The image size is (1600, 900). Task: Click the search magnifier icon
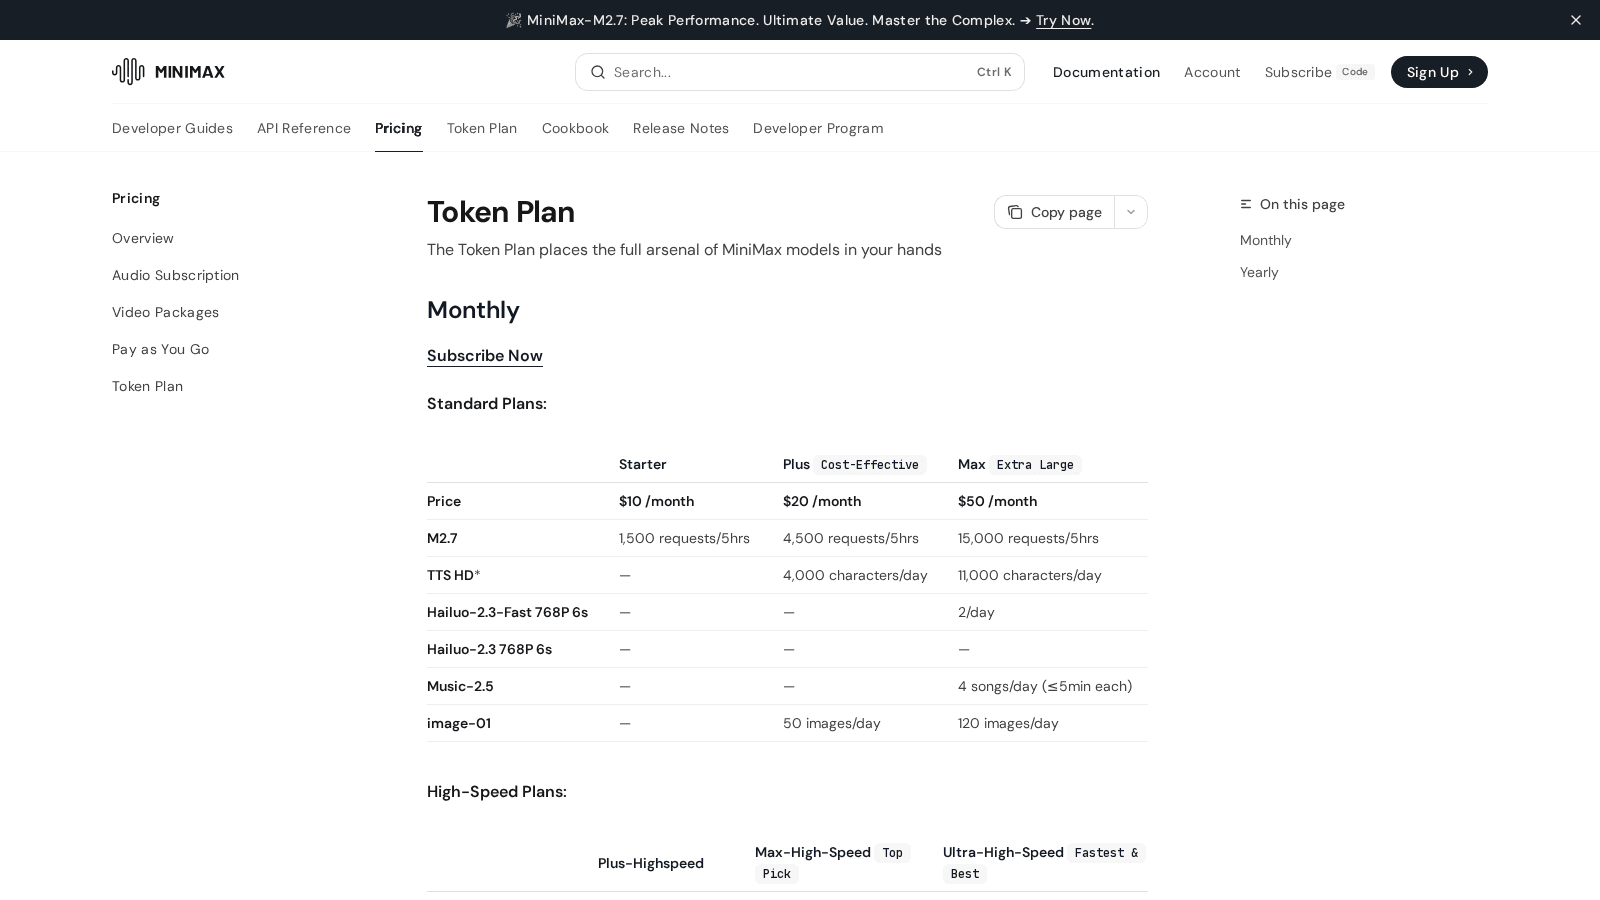click(x=598, y=72)
